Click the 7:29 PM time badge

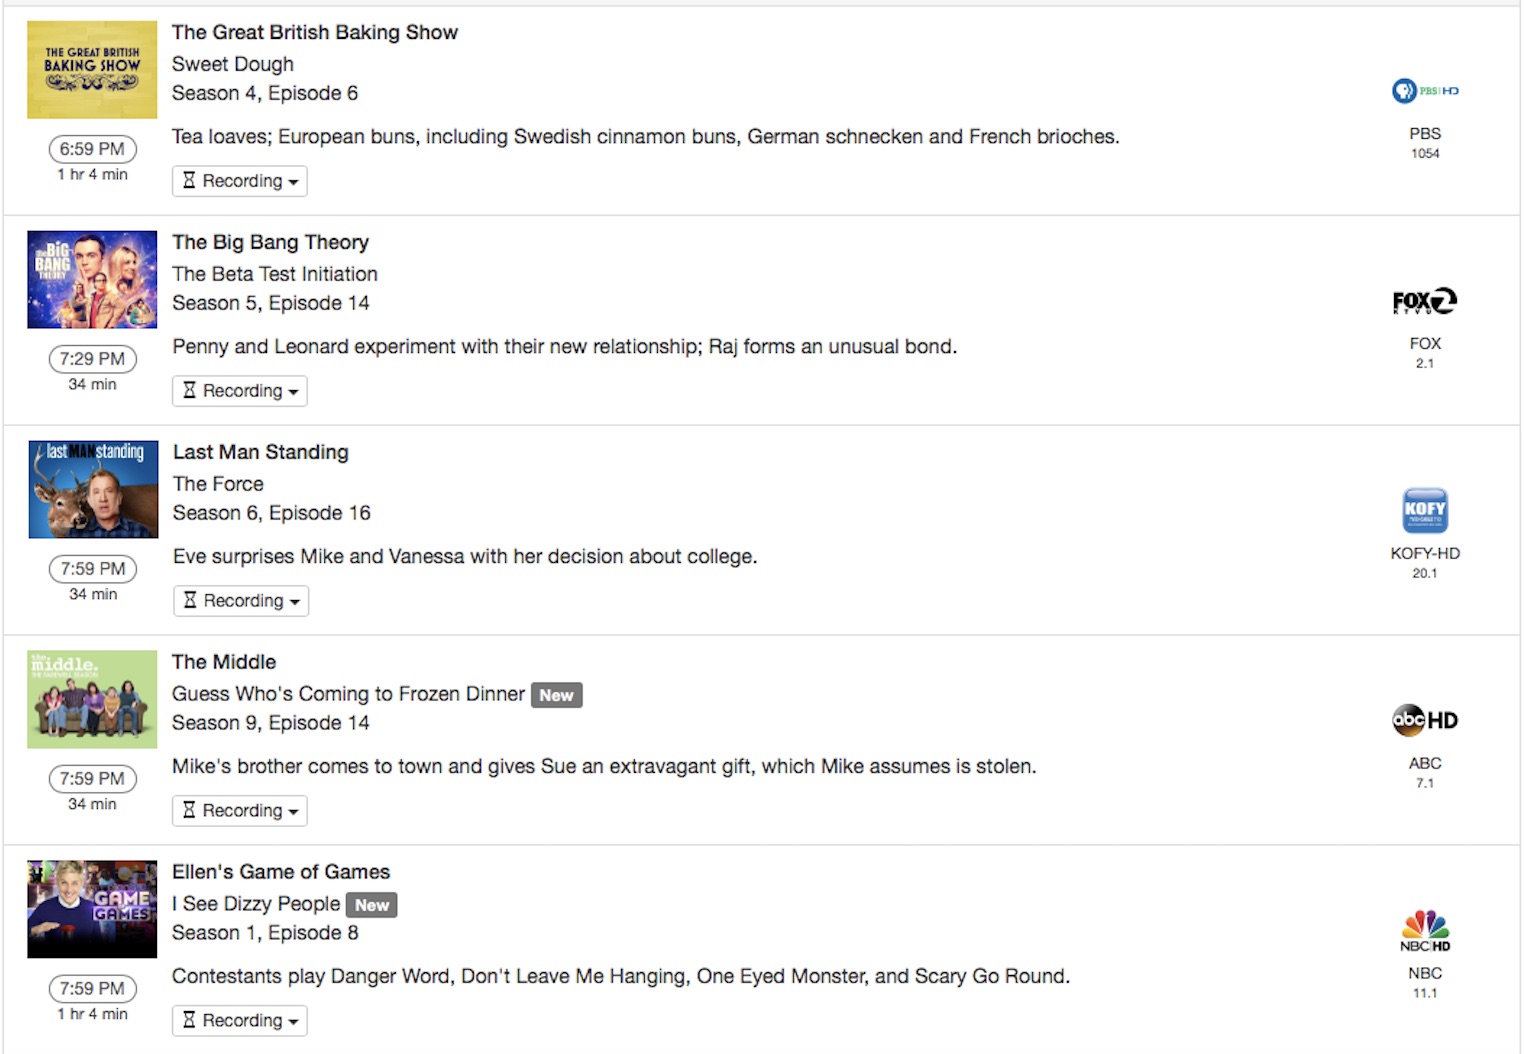coord(92,359)
